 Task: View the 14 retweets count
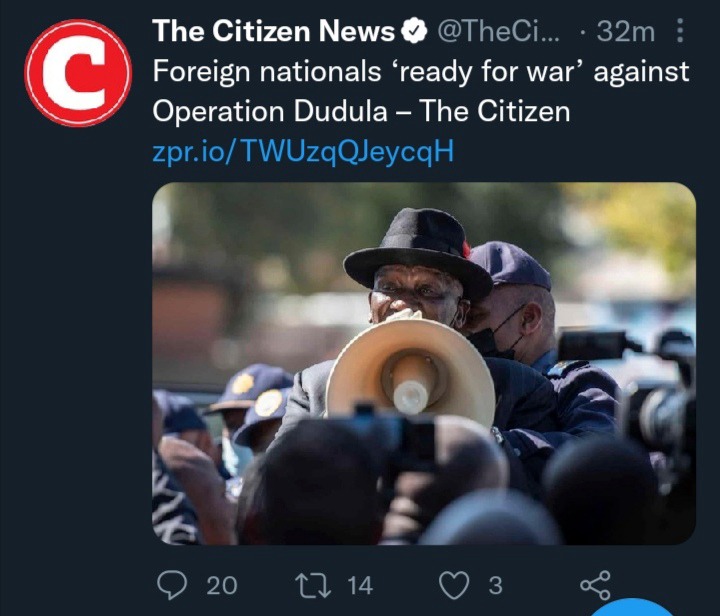[360, 586]
